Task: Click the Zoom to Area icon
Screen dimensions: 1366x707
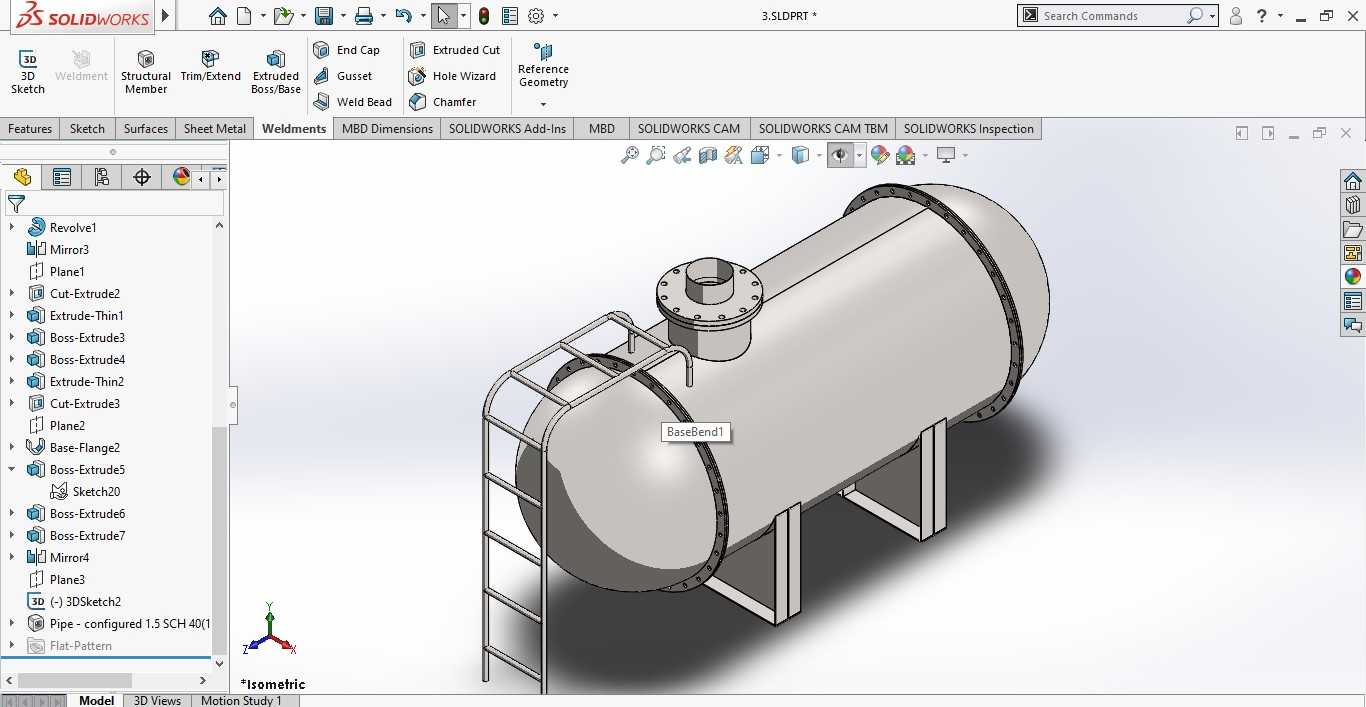Action: point(656,155)
